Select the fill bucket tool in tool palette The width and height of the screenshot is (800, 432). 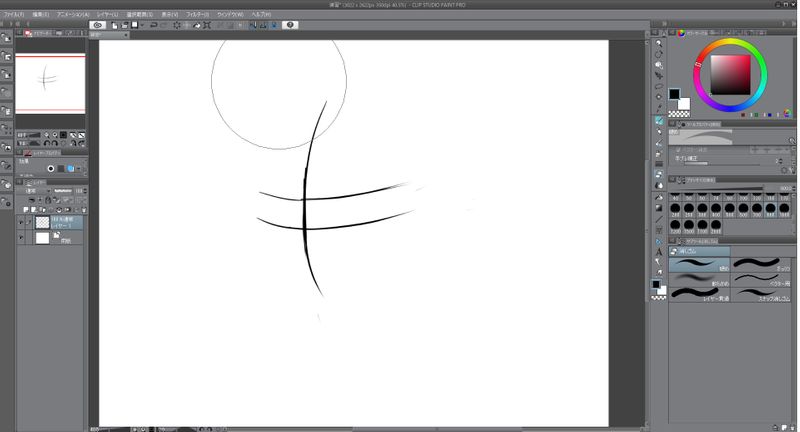[659, 199]
